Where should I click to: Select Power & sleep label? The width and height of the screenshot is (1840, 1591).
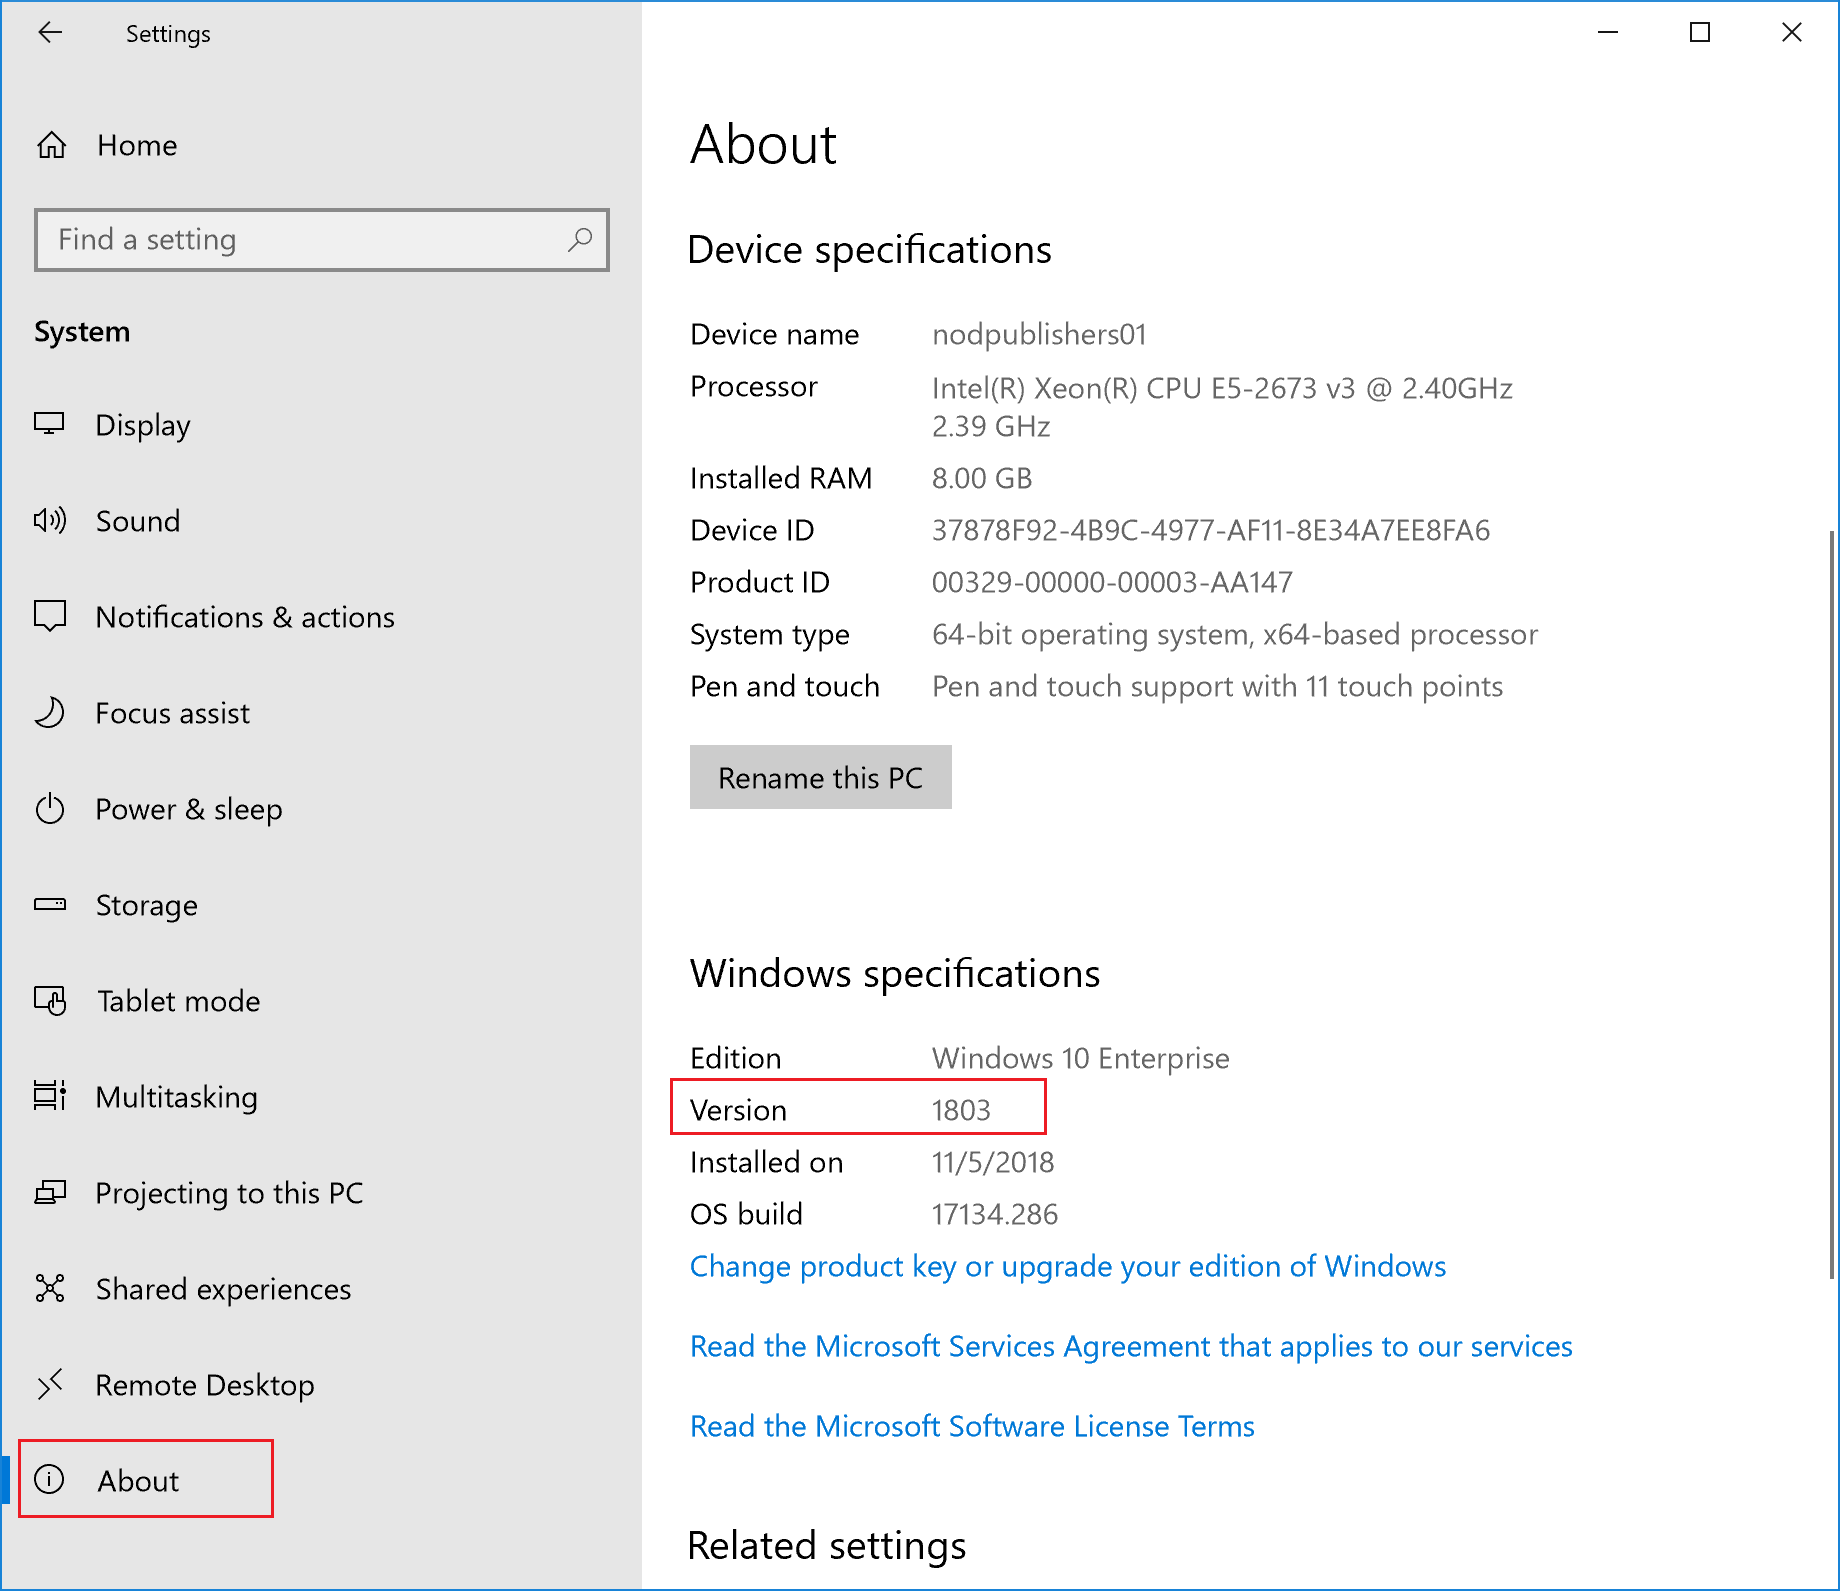click(x=189, y=809)
